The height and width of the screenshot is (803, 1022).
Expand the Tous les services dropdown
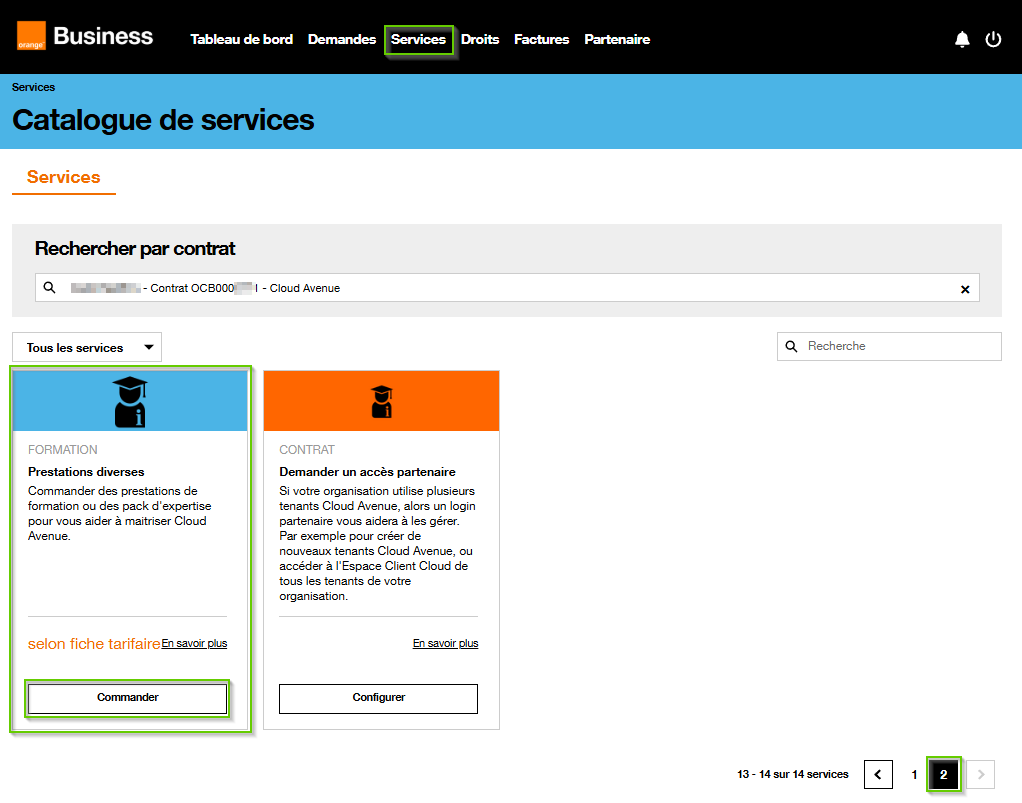87,347
